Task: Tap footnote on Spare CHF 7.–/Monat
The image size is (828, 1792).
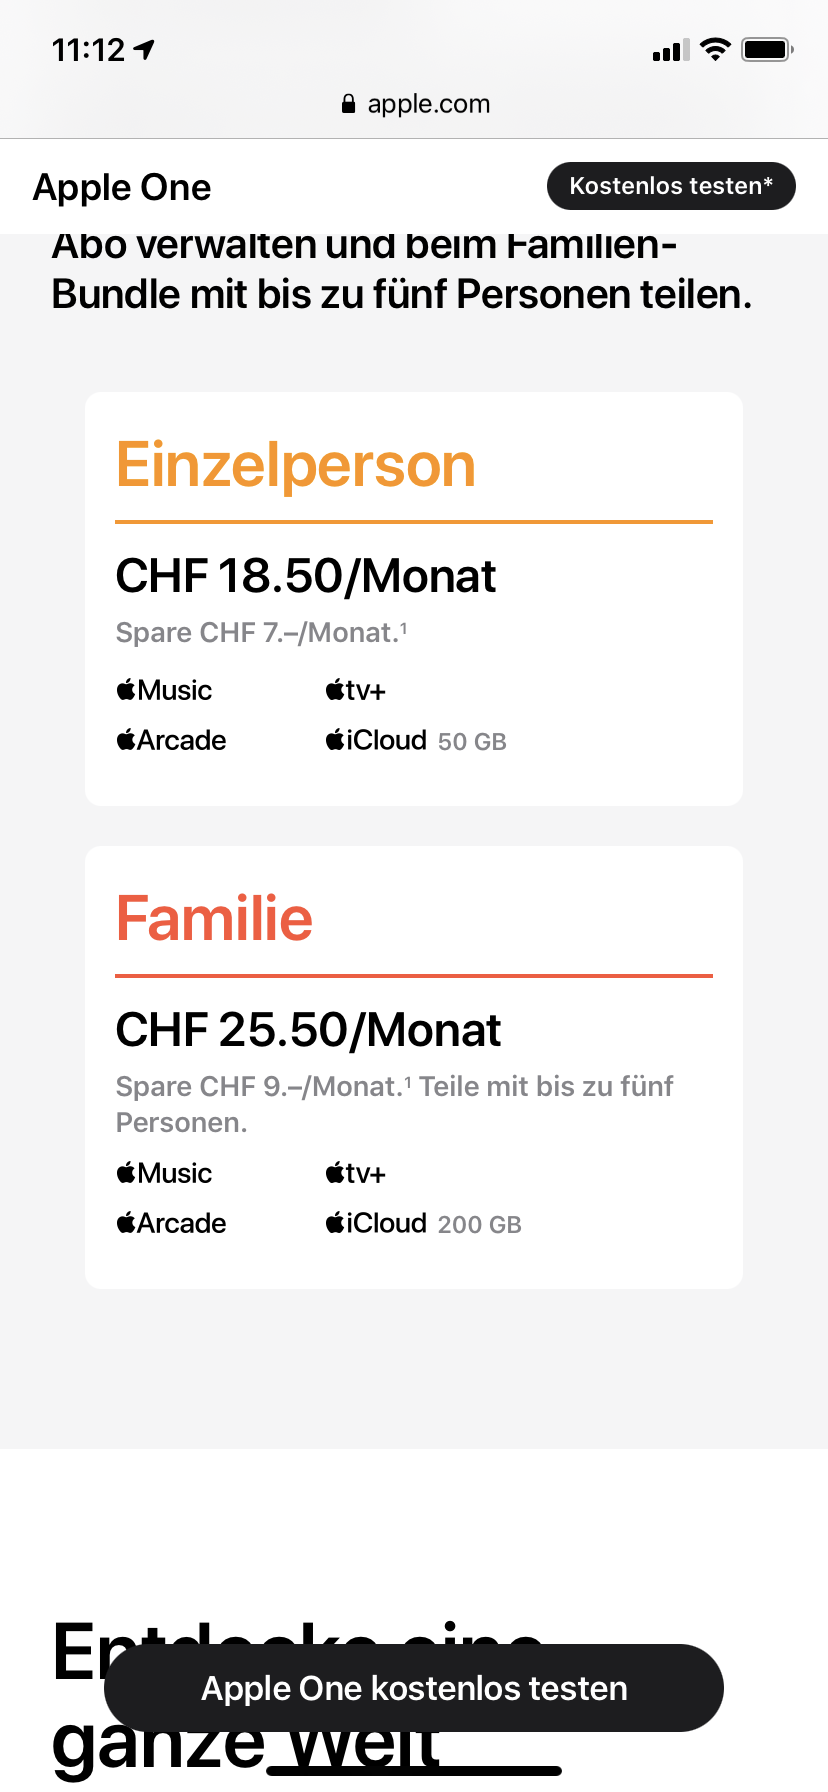Action: tap(403, 627)
